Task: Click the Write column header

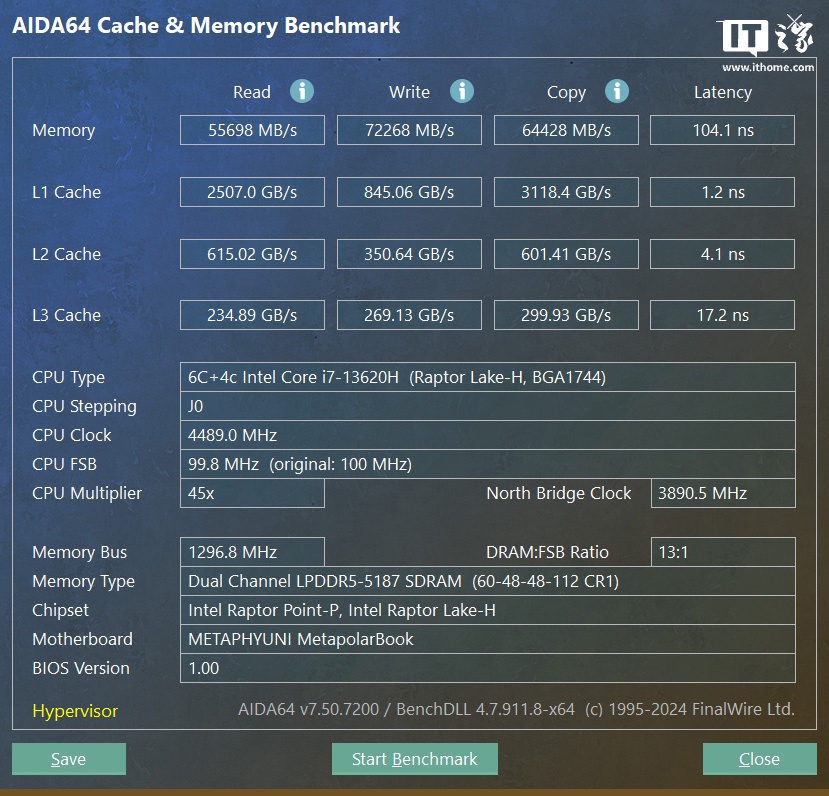Action: [x=409, y=92]
